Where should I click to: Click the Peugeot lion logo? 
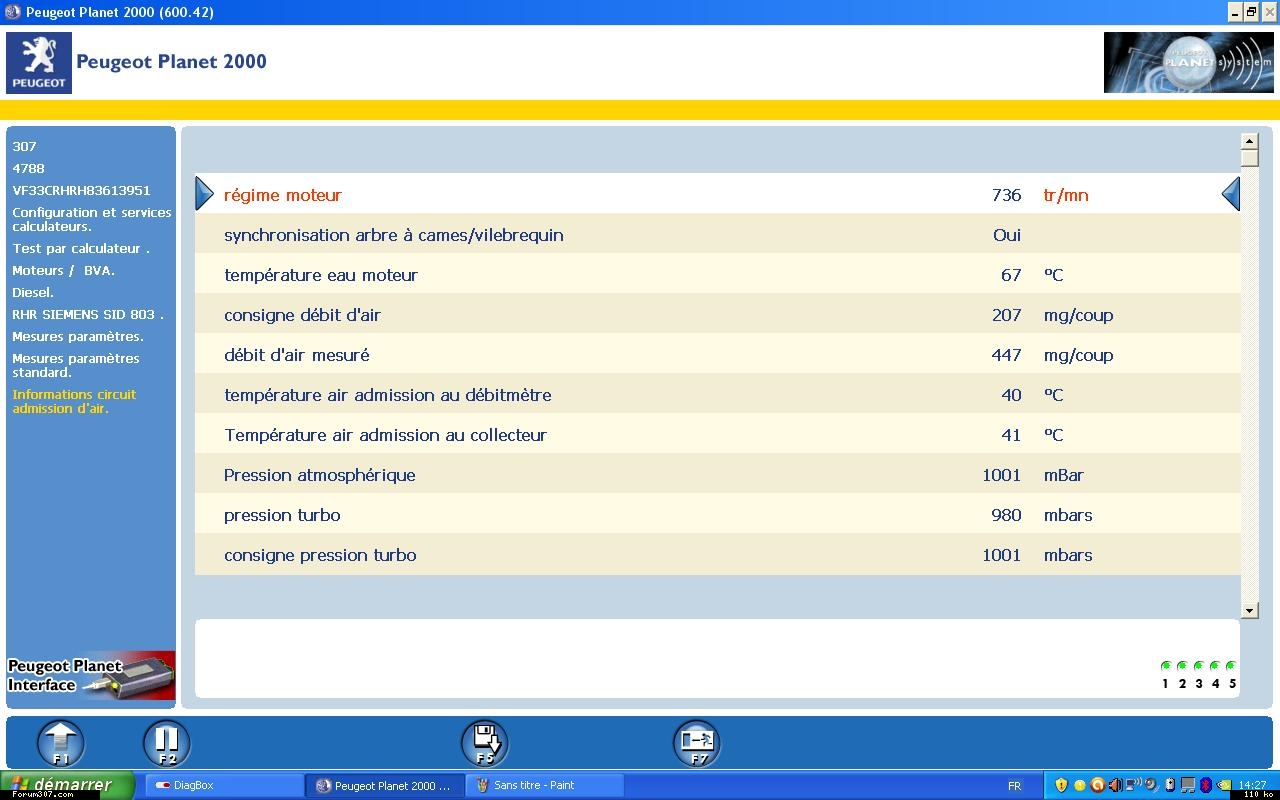39,63
